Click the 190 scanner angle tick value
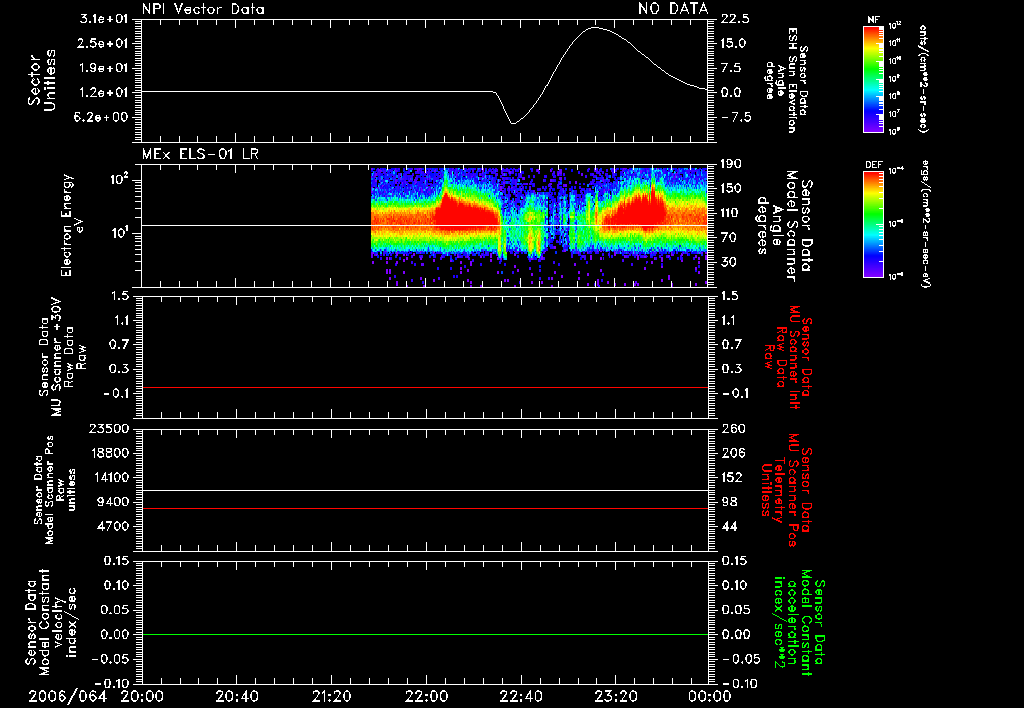 [731, 164]
